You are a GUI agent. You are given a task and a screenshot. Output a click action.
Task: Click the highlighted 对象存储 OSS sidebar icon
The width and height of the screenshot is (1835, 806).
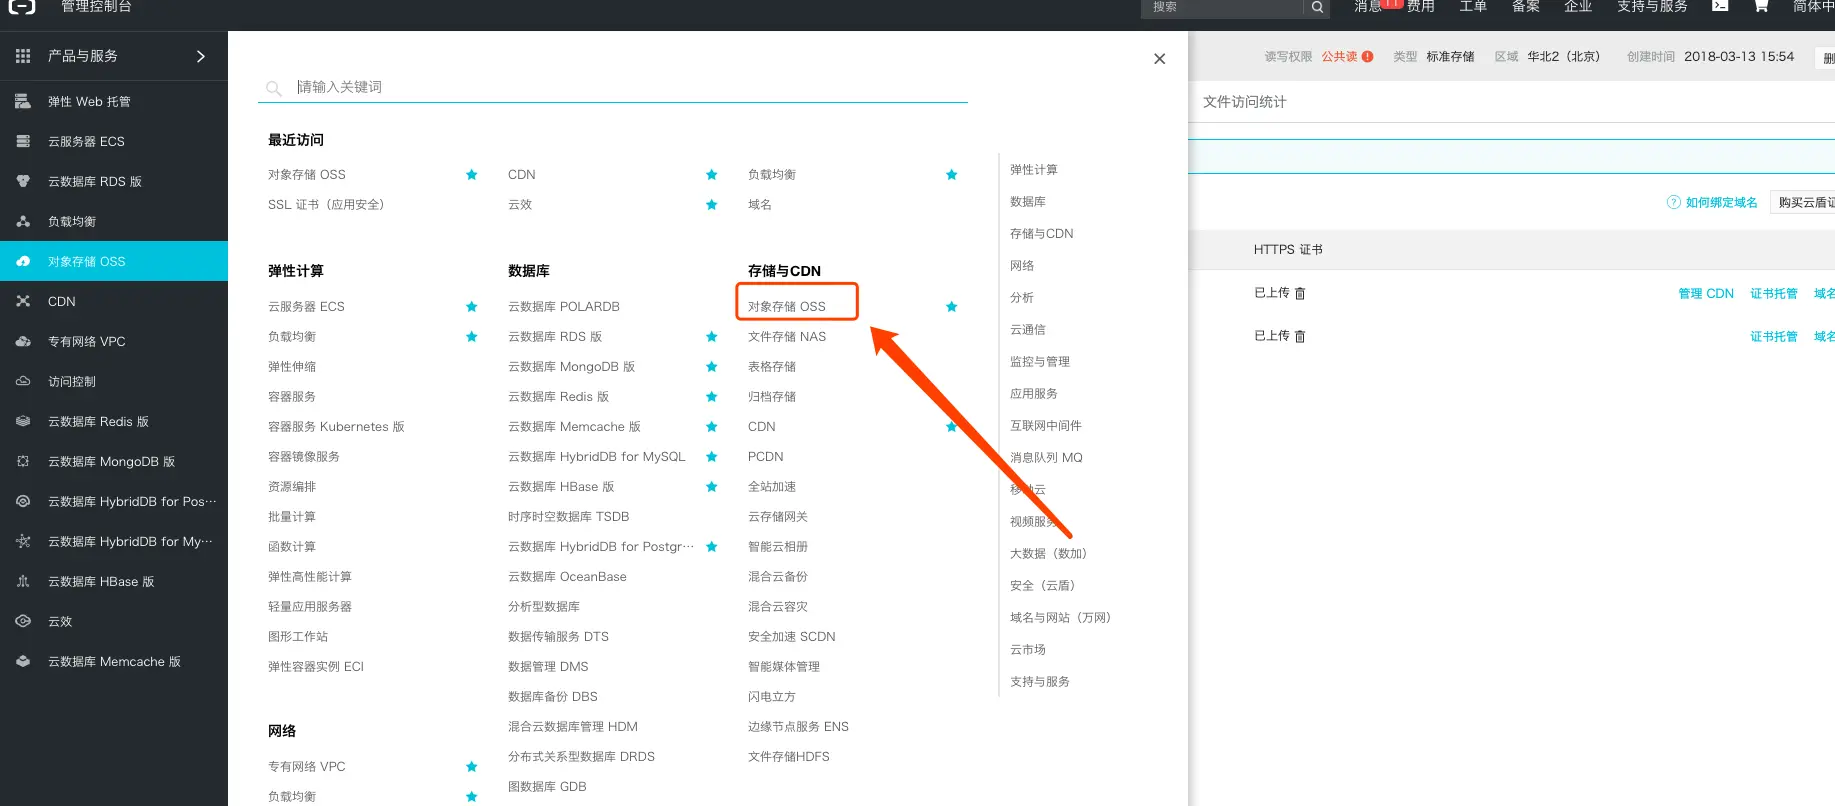tap(23, 261)
